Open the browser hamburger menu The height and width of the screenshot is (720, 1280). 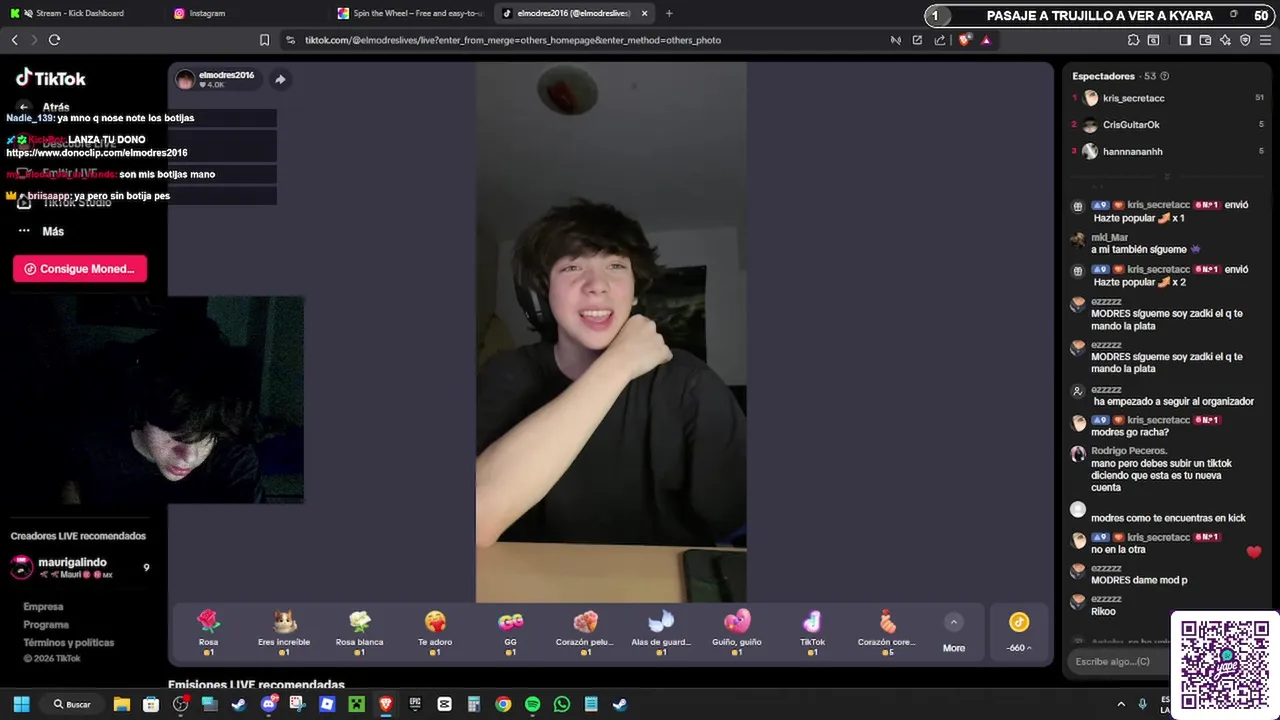coord(1265,40)
